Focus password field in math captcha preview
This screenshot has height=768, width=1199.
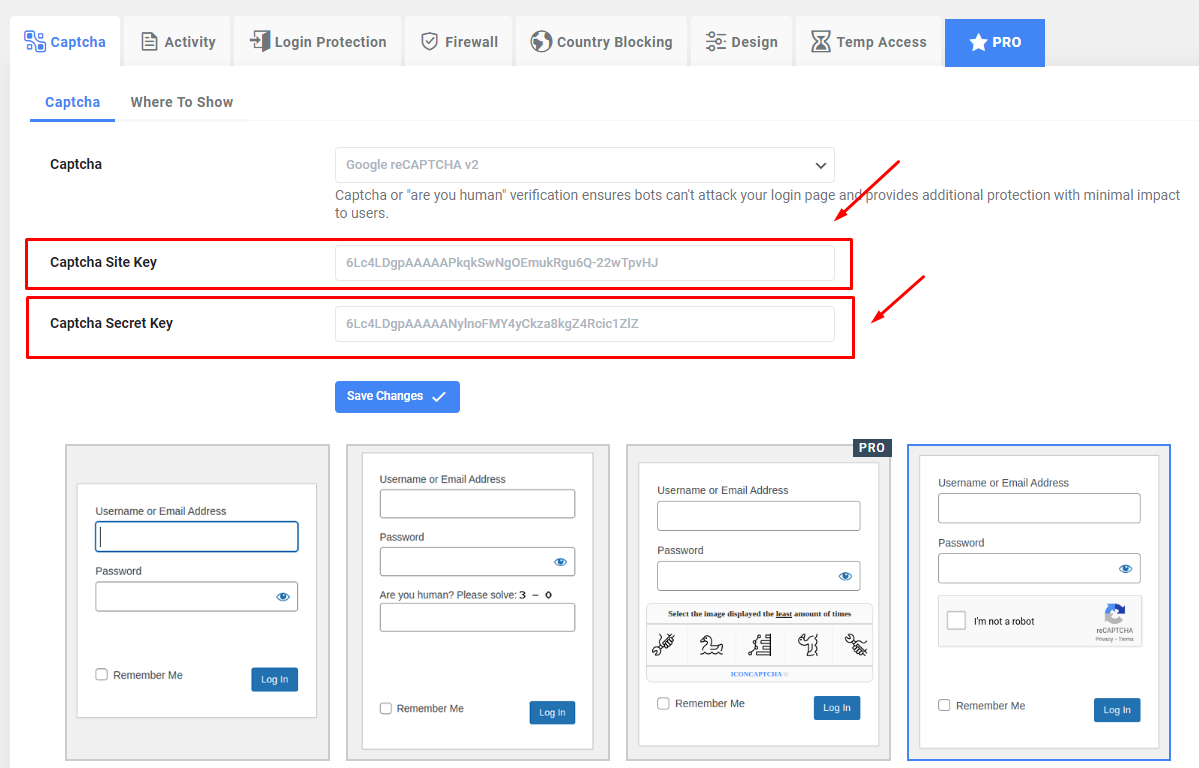point(477,561)
